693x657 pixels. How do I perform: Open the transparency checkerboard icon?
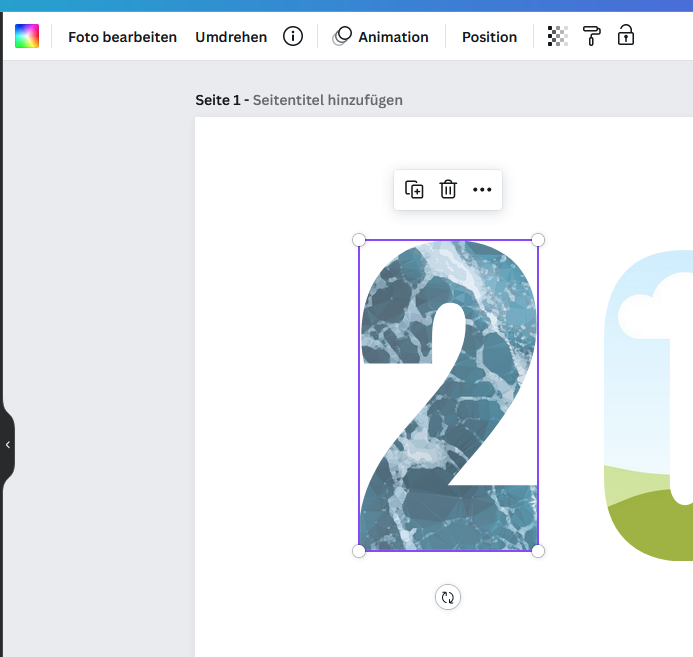point(558,37)
